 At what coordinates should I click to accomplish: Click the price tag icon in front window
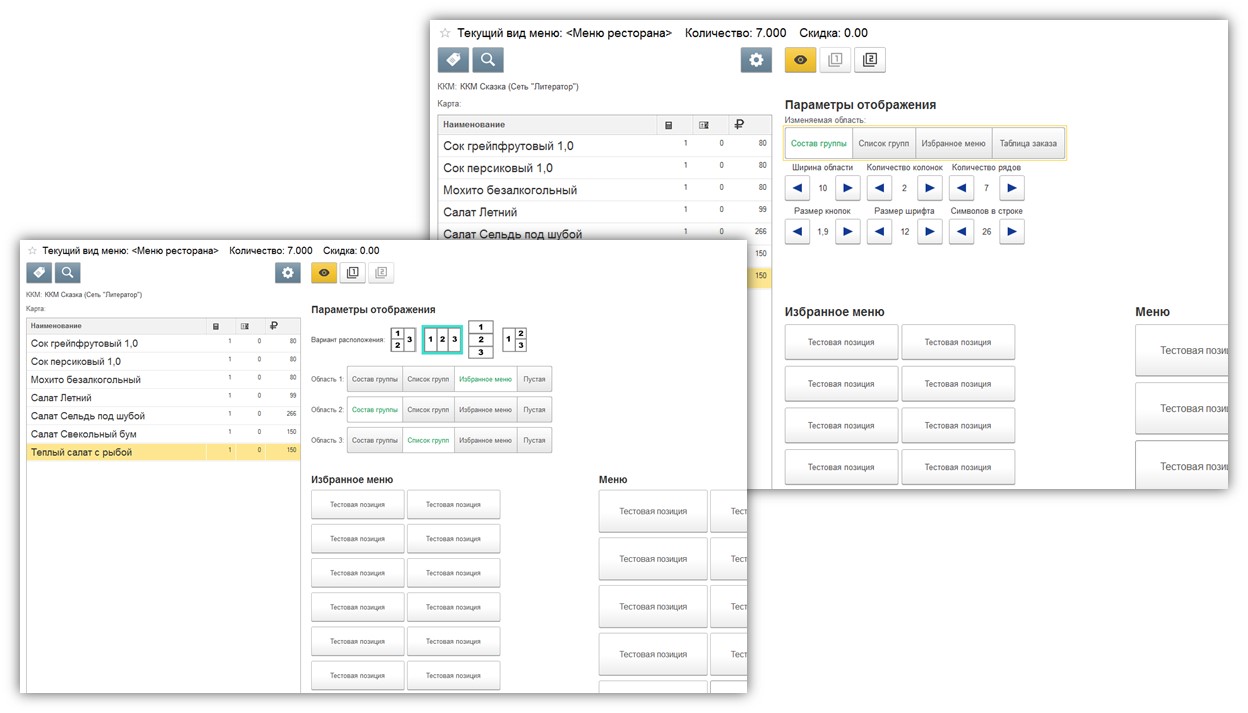pyautogui.click(x=39, y=272)
